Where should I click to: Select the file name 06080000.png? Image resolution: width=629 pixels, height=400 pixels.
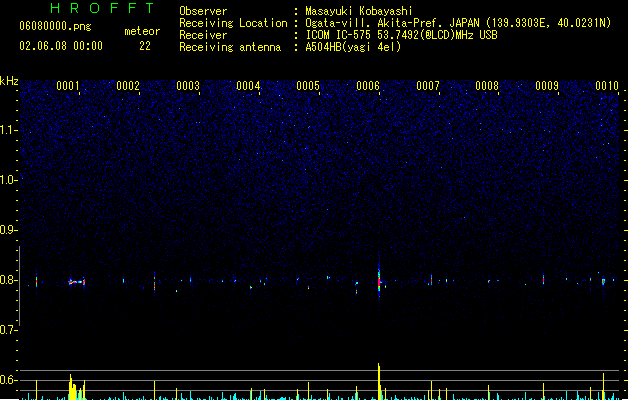coord(55,26)
